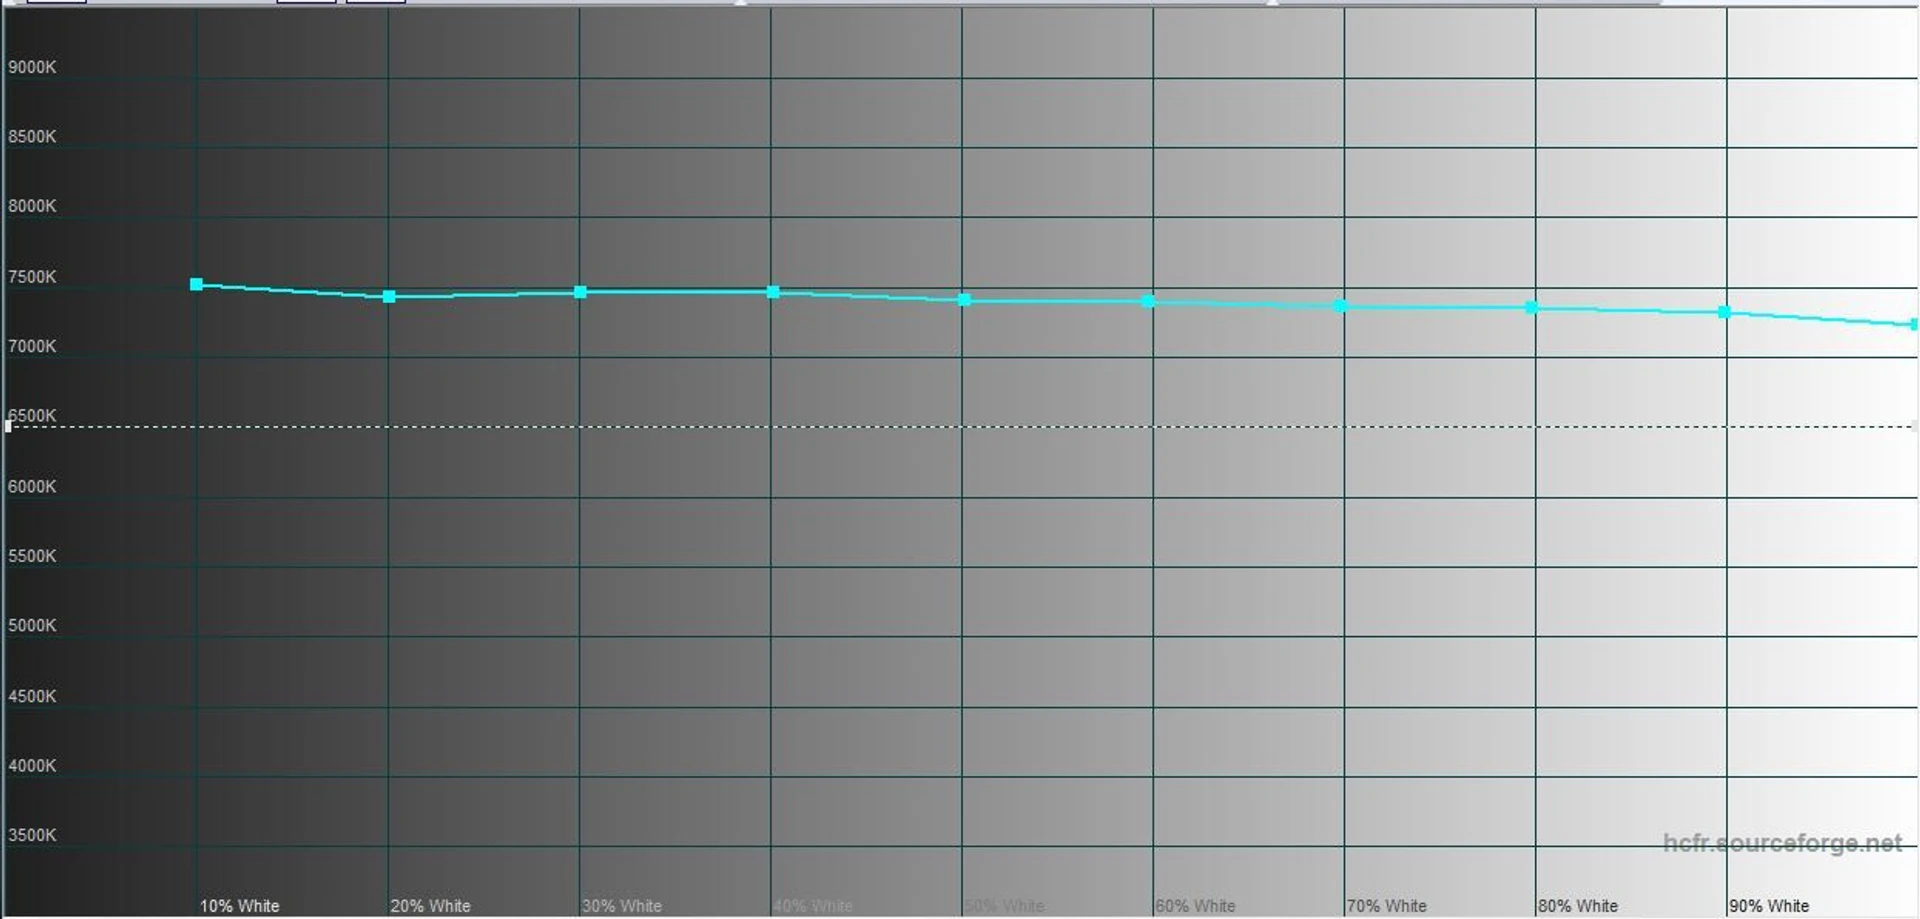Select the 50% White data point on curve
This screenshot has width=1920, height=919.
(x=964, y=300)
